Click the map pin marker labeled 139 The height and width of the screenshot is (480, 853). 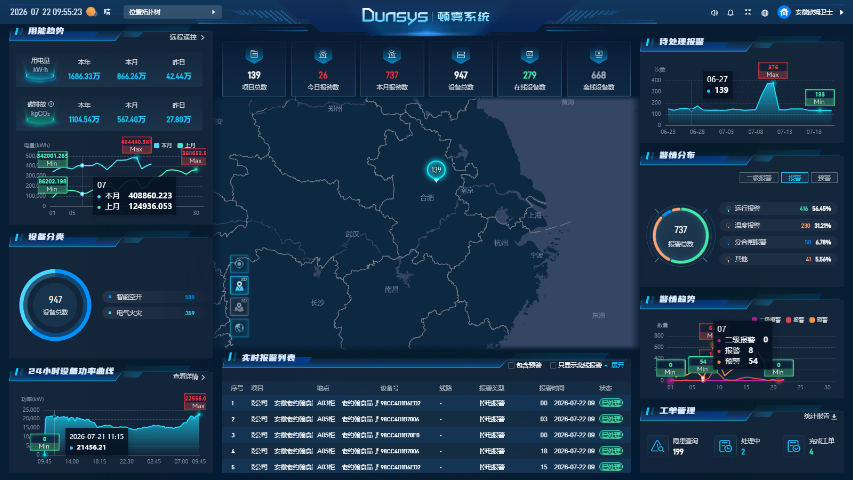436,171
